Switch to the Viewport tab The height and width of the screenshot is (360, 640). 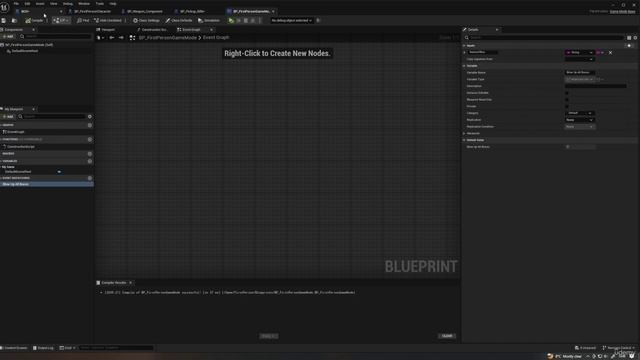pos(106,30)
